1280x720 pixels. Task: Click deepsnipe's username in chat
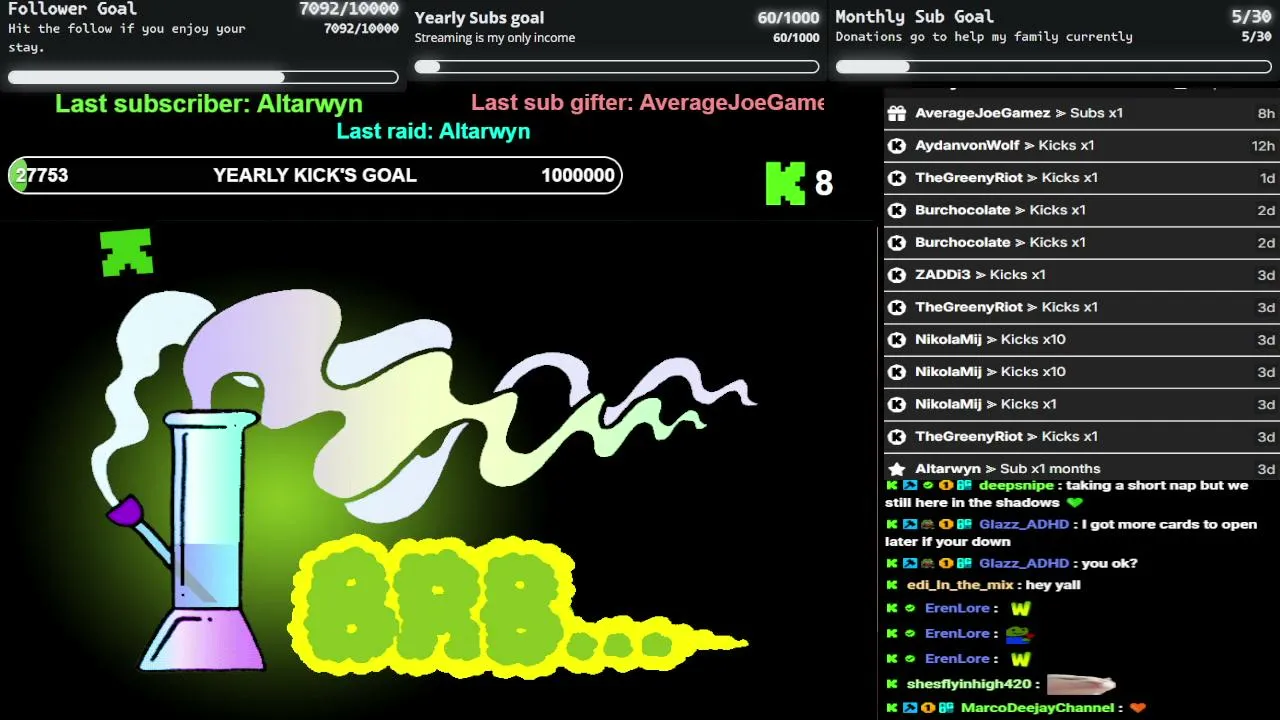click(1016, 486)
